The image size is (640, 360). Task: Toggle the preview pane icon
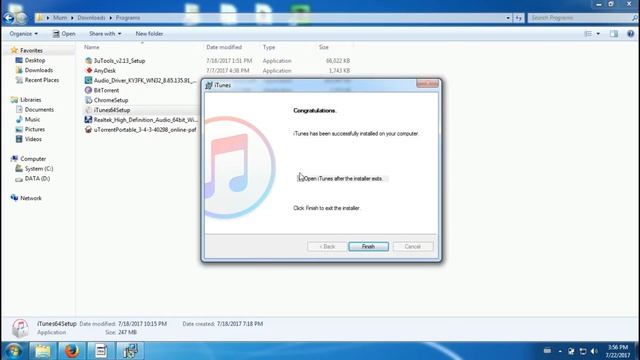(614, 34)
